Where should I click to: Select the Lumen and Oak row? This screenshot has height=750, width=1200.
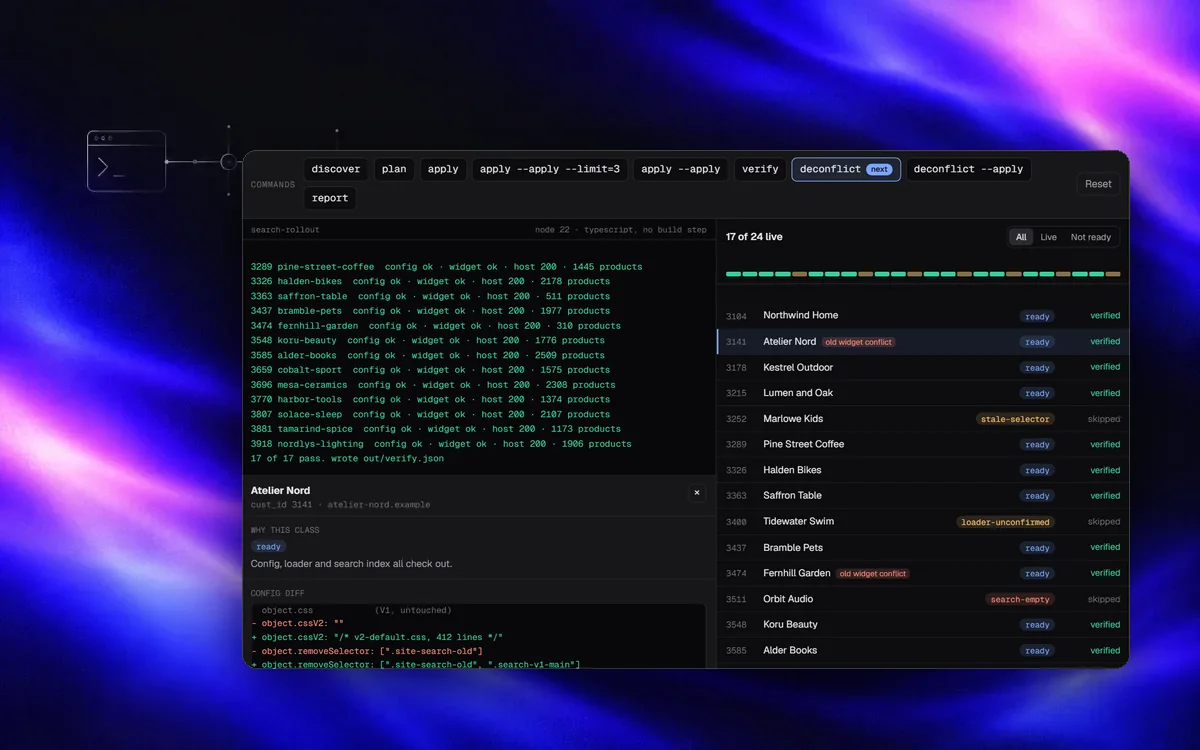click(x=923, y=393)
